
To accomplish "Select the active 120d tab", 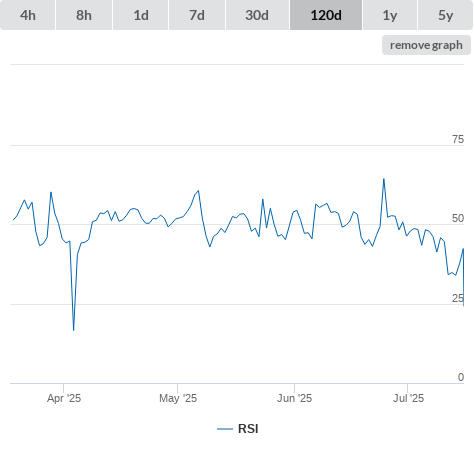I will [x=326, y=15].
